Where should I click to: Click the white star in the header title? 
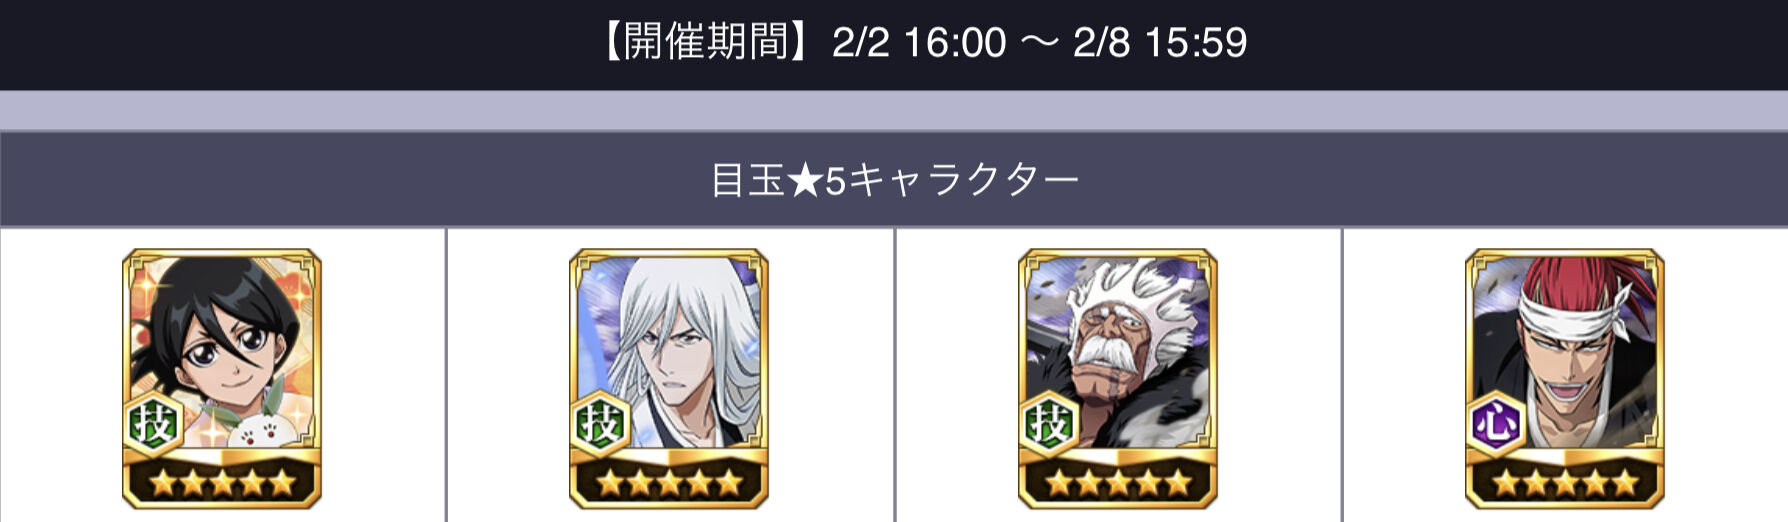tap(805, 181)
